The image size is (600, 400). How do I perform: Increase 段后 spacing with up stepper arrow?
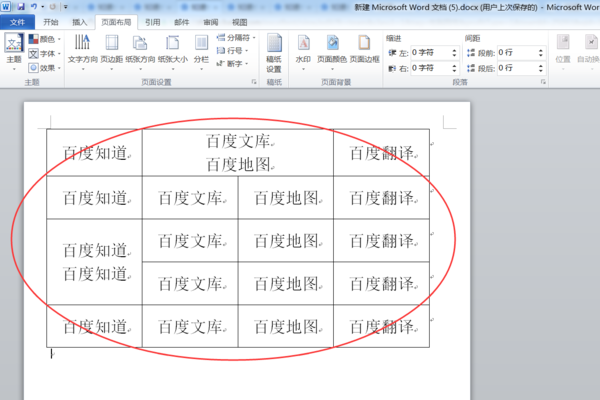pyautogui.click(x=541, y=65)
